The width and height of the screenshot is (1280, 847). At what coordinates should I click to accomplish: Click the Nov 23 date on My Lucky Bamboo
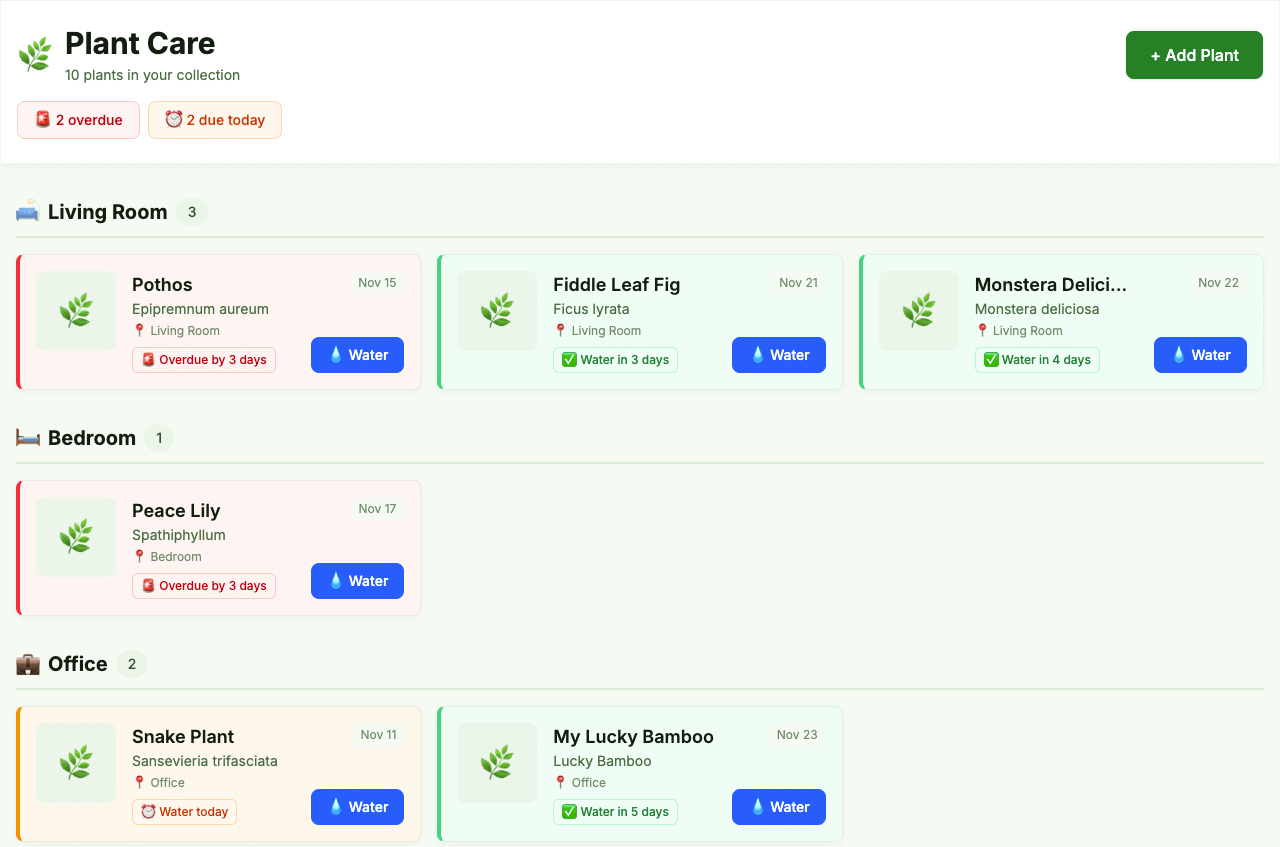797,734
